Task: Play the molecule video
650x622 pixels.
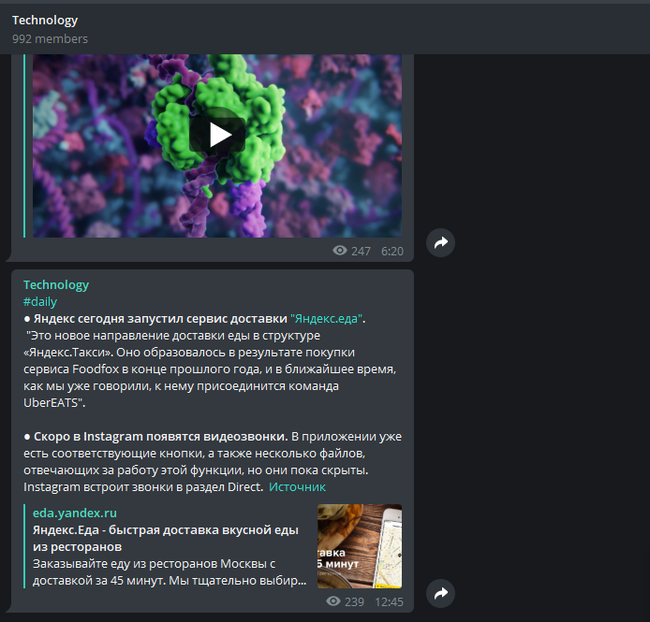Action: tap(217, 135)
